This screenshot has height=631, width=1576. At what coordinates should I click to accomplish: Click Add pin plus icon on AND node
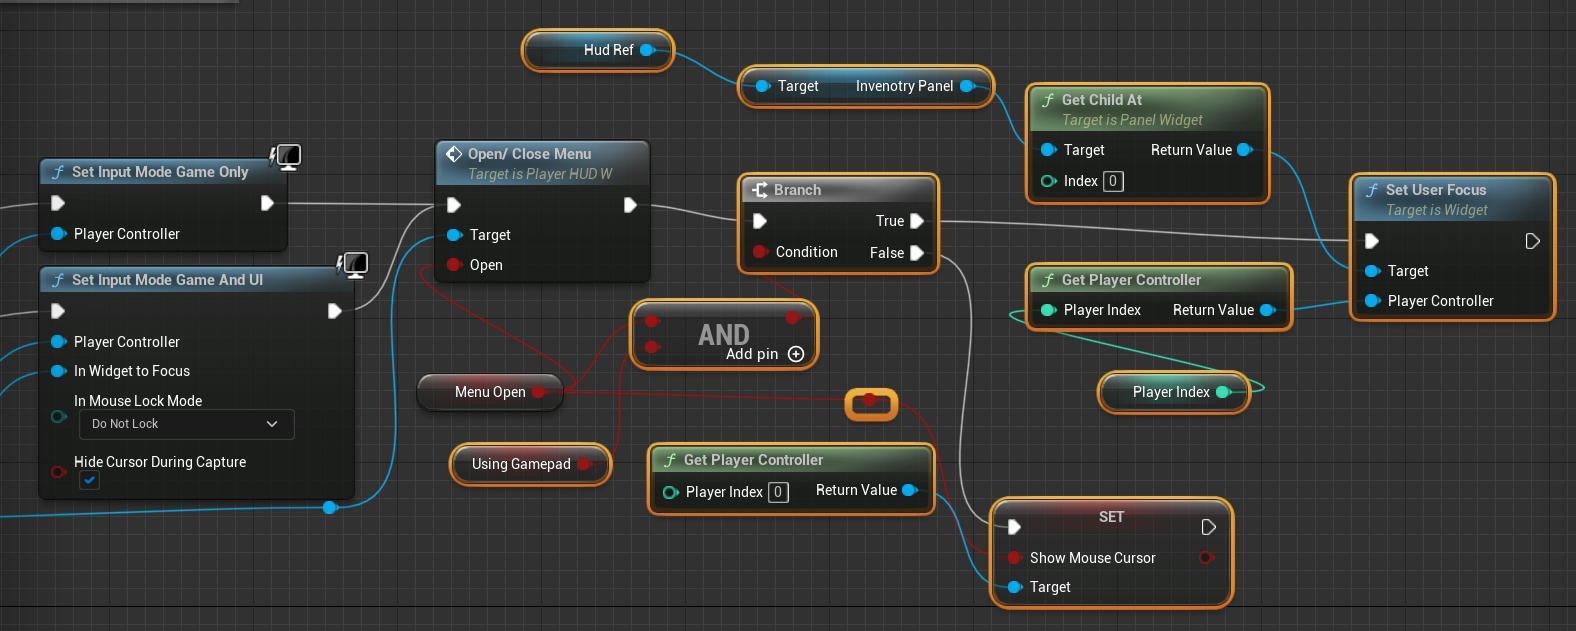click(x=796, y=354)
